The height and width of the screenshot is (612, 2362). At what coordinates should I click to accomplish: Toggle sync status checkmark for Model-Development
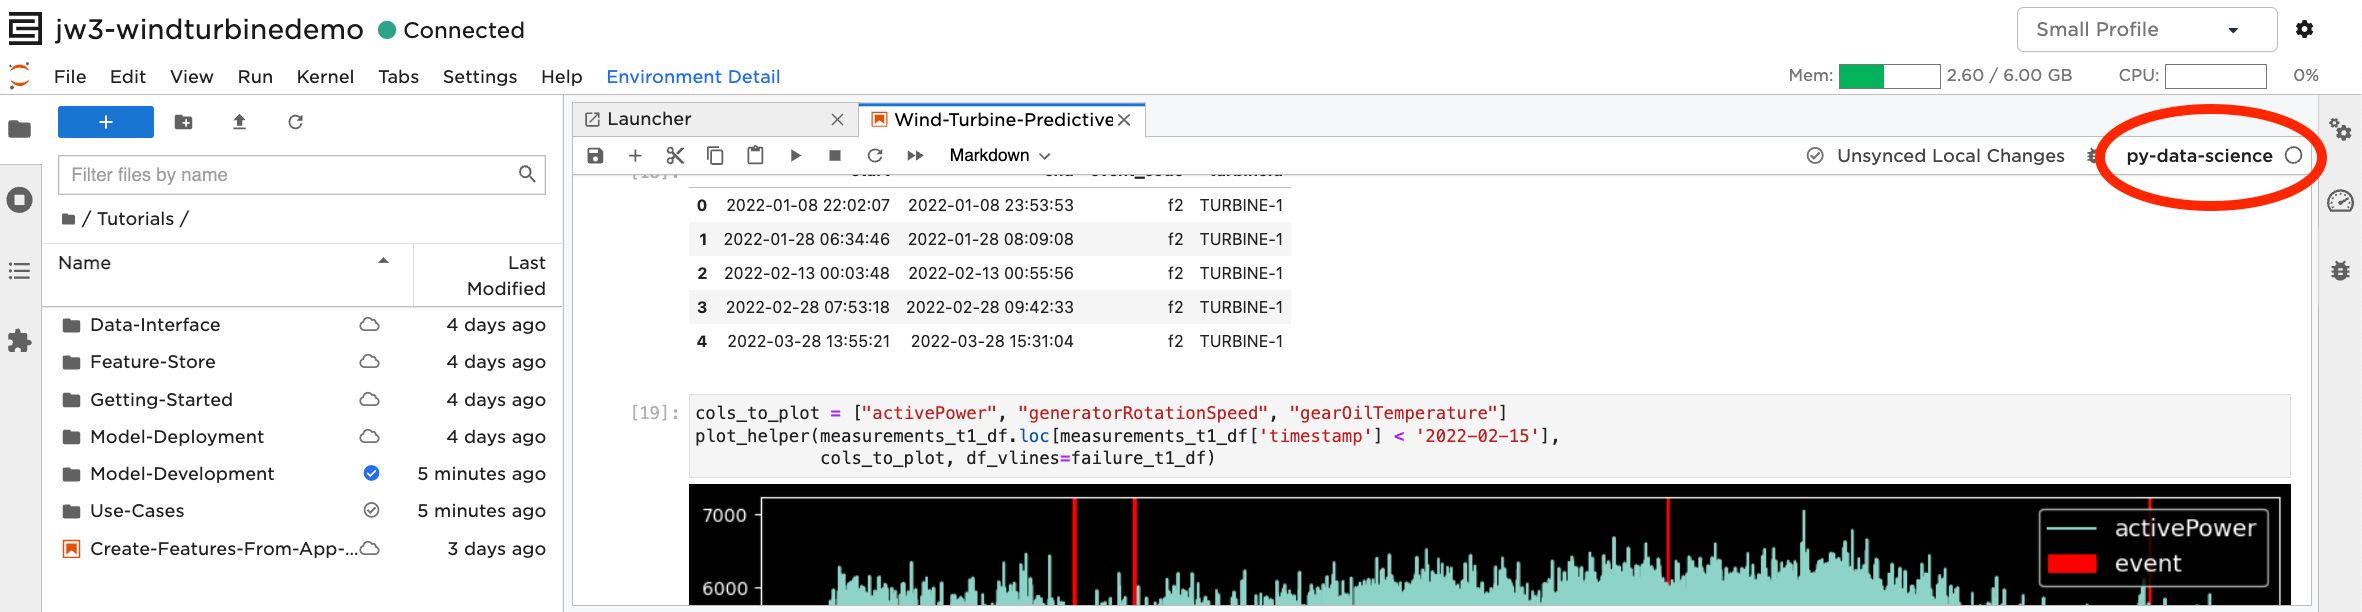pos(371,473)
